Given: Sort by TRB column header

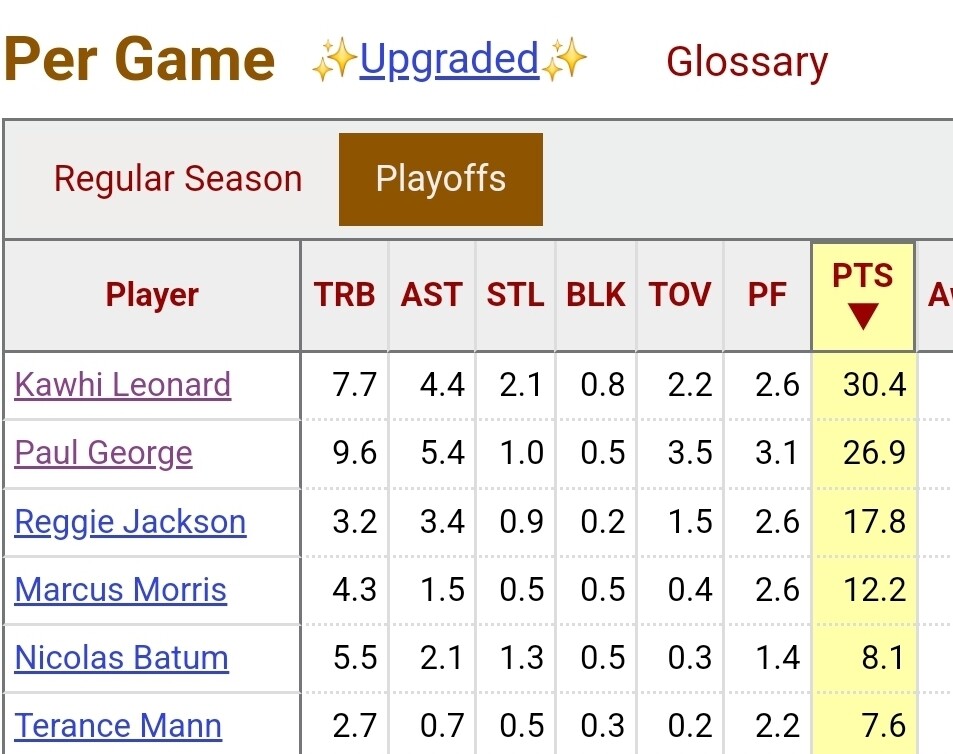Looking at the screenshot, I should pos(344,295).
